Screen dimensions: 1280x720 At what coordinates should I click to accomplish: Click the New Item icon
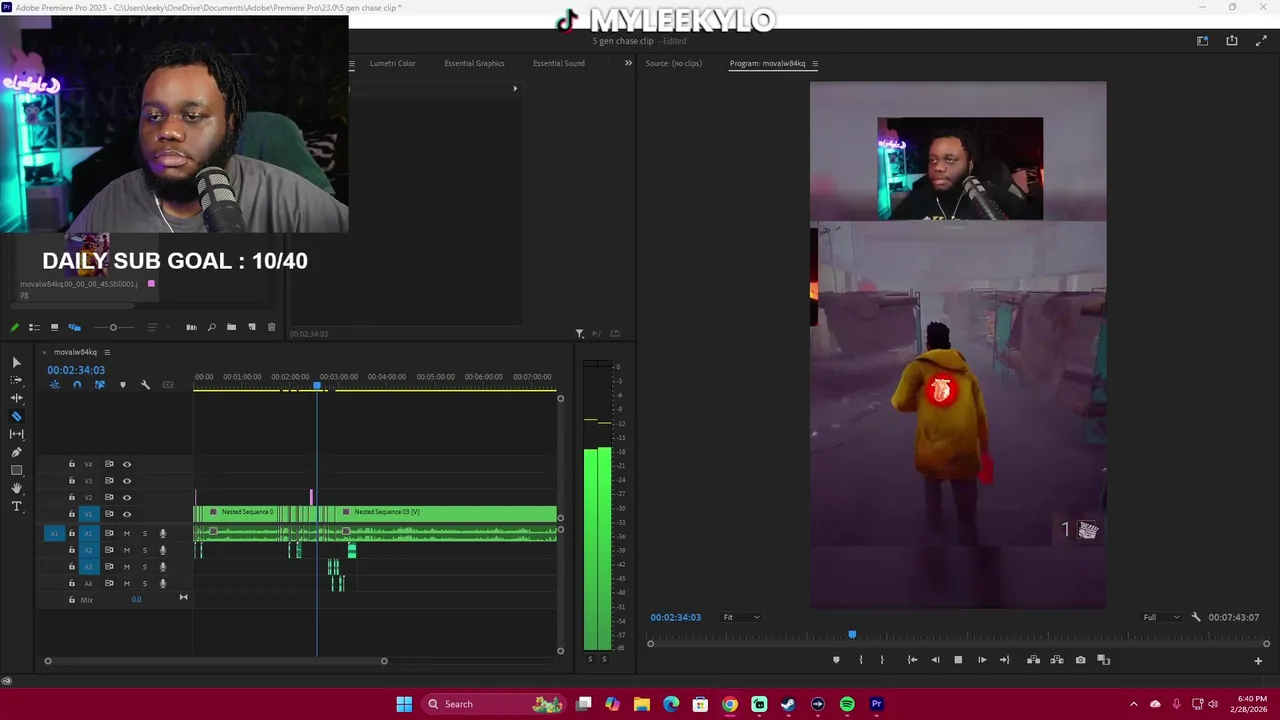click(x=252, y=327)
